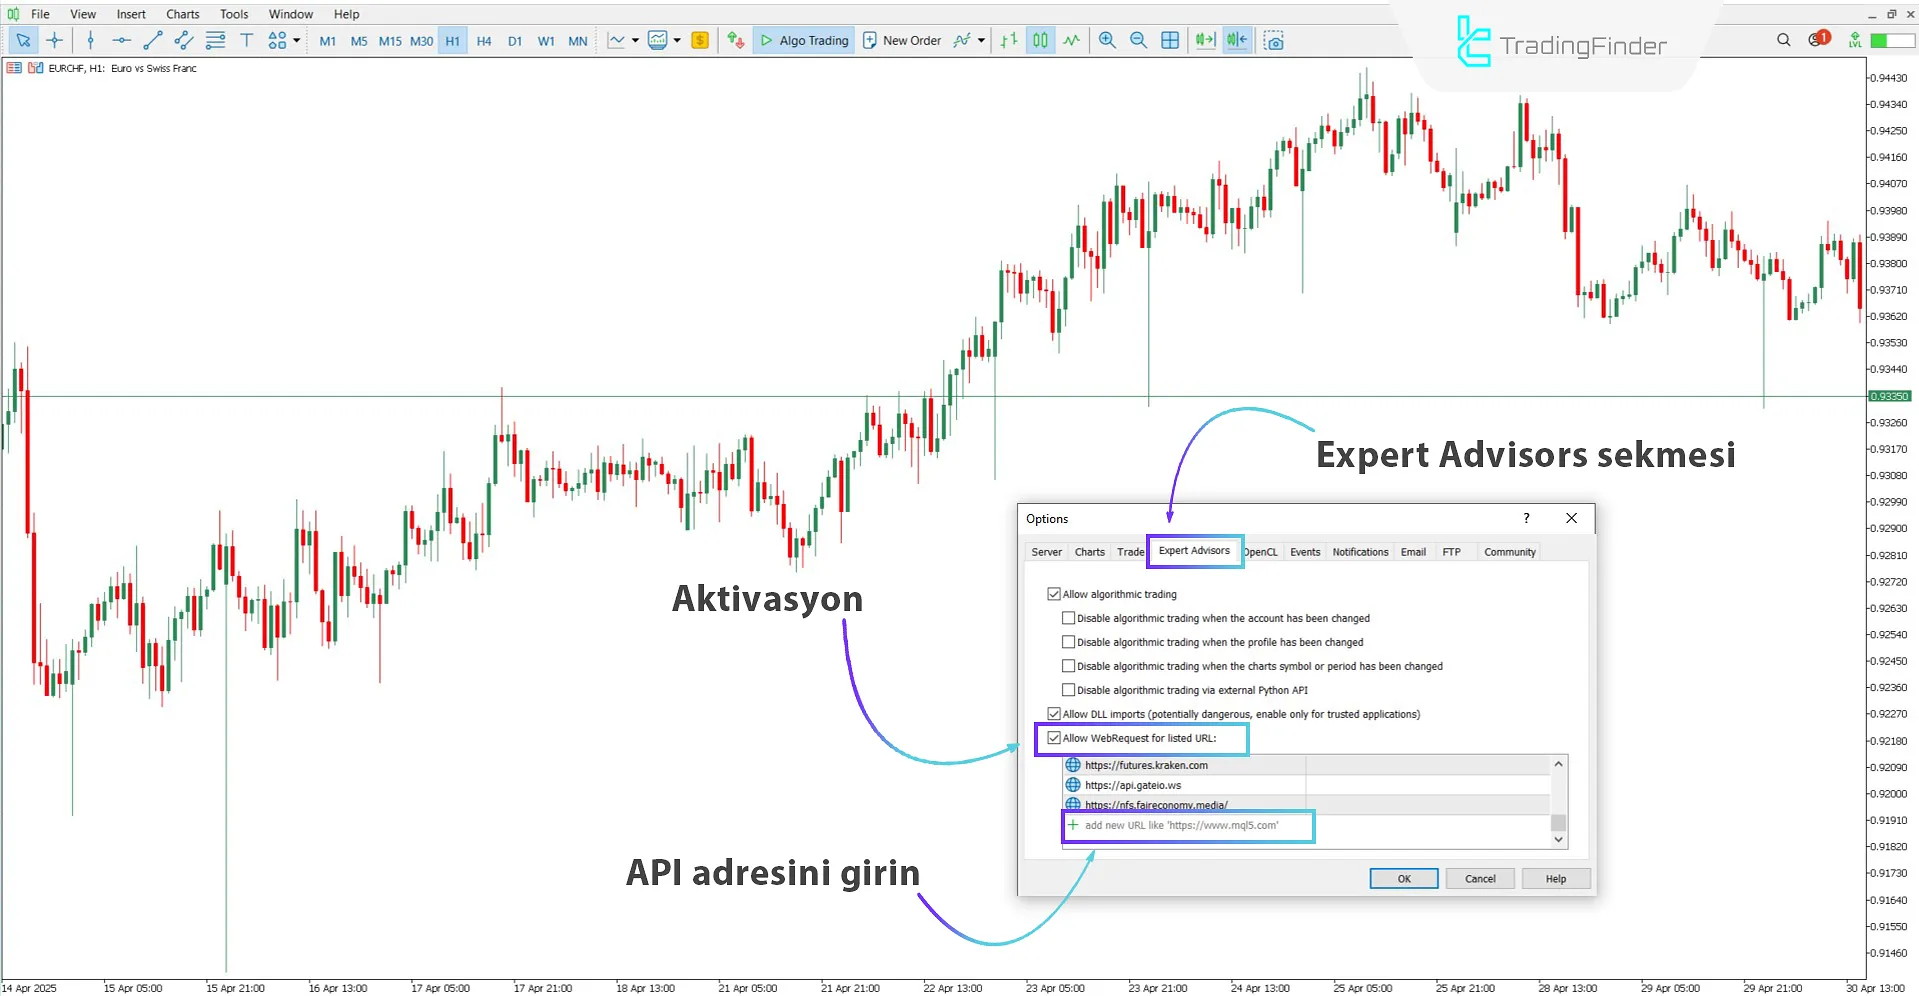Open the search magnifier icon
Screen dimensions: 1919x996
coord(1783,40)
